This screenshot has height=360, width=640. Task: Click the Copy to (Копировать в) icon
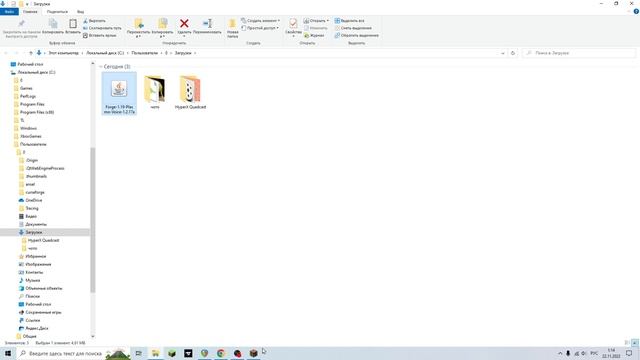point(162,24)
